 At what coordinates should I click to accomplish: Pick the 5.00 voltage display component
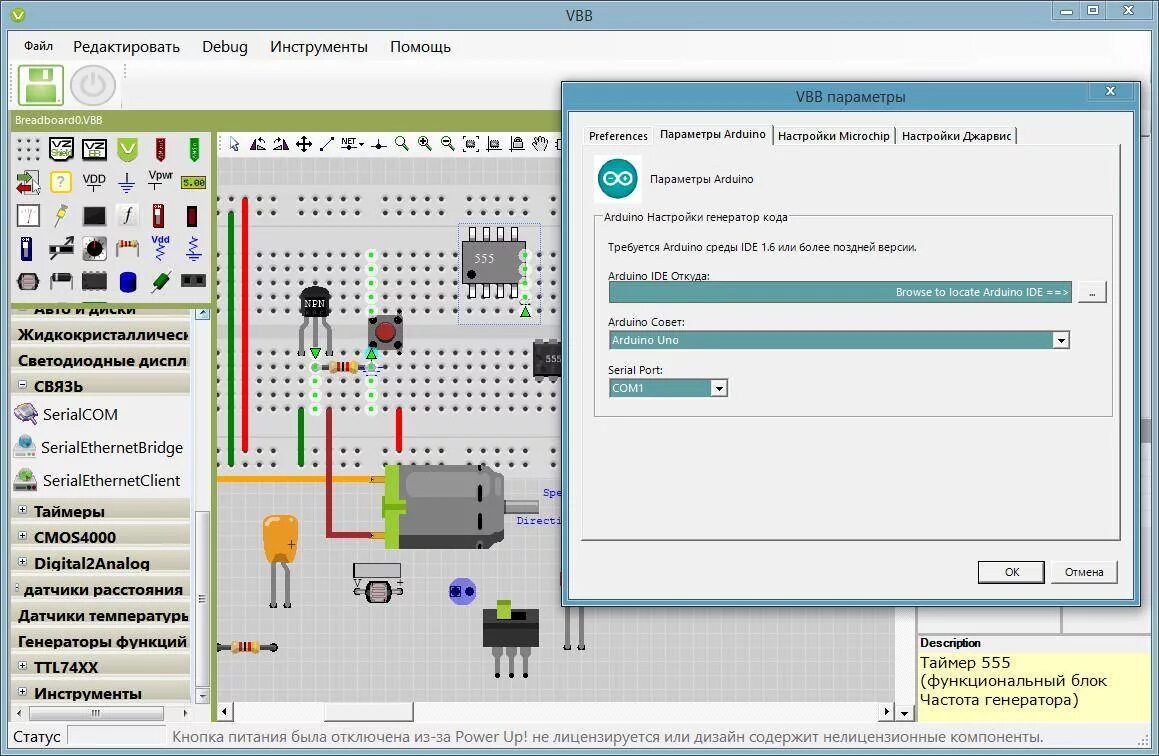pyautogui.click(x=194, y=183)
